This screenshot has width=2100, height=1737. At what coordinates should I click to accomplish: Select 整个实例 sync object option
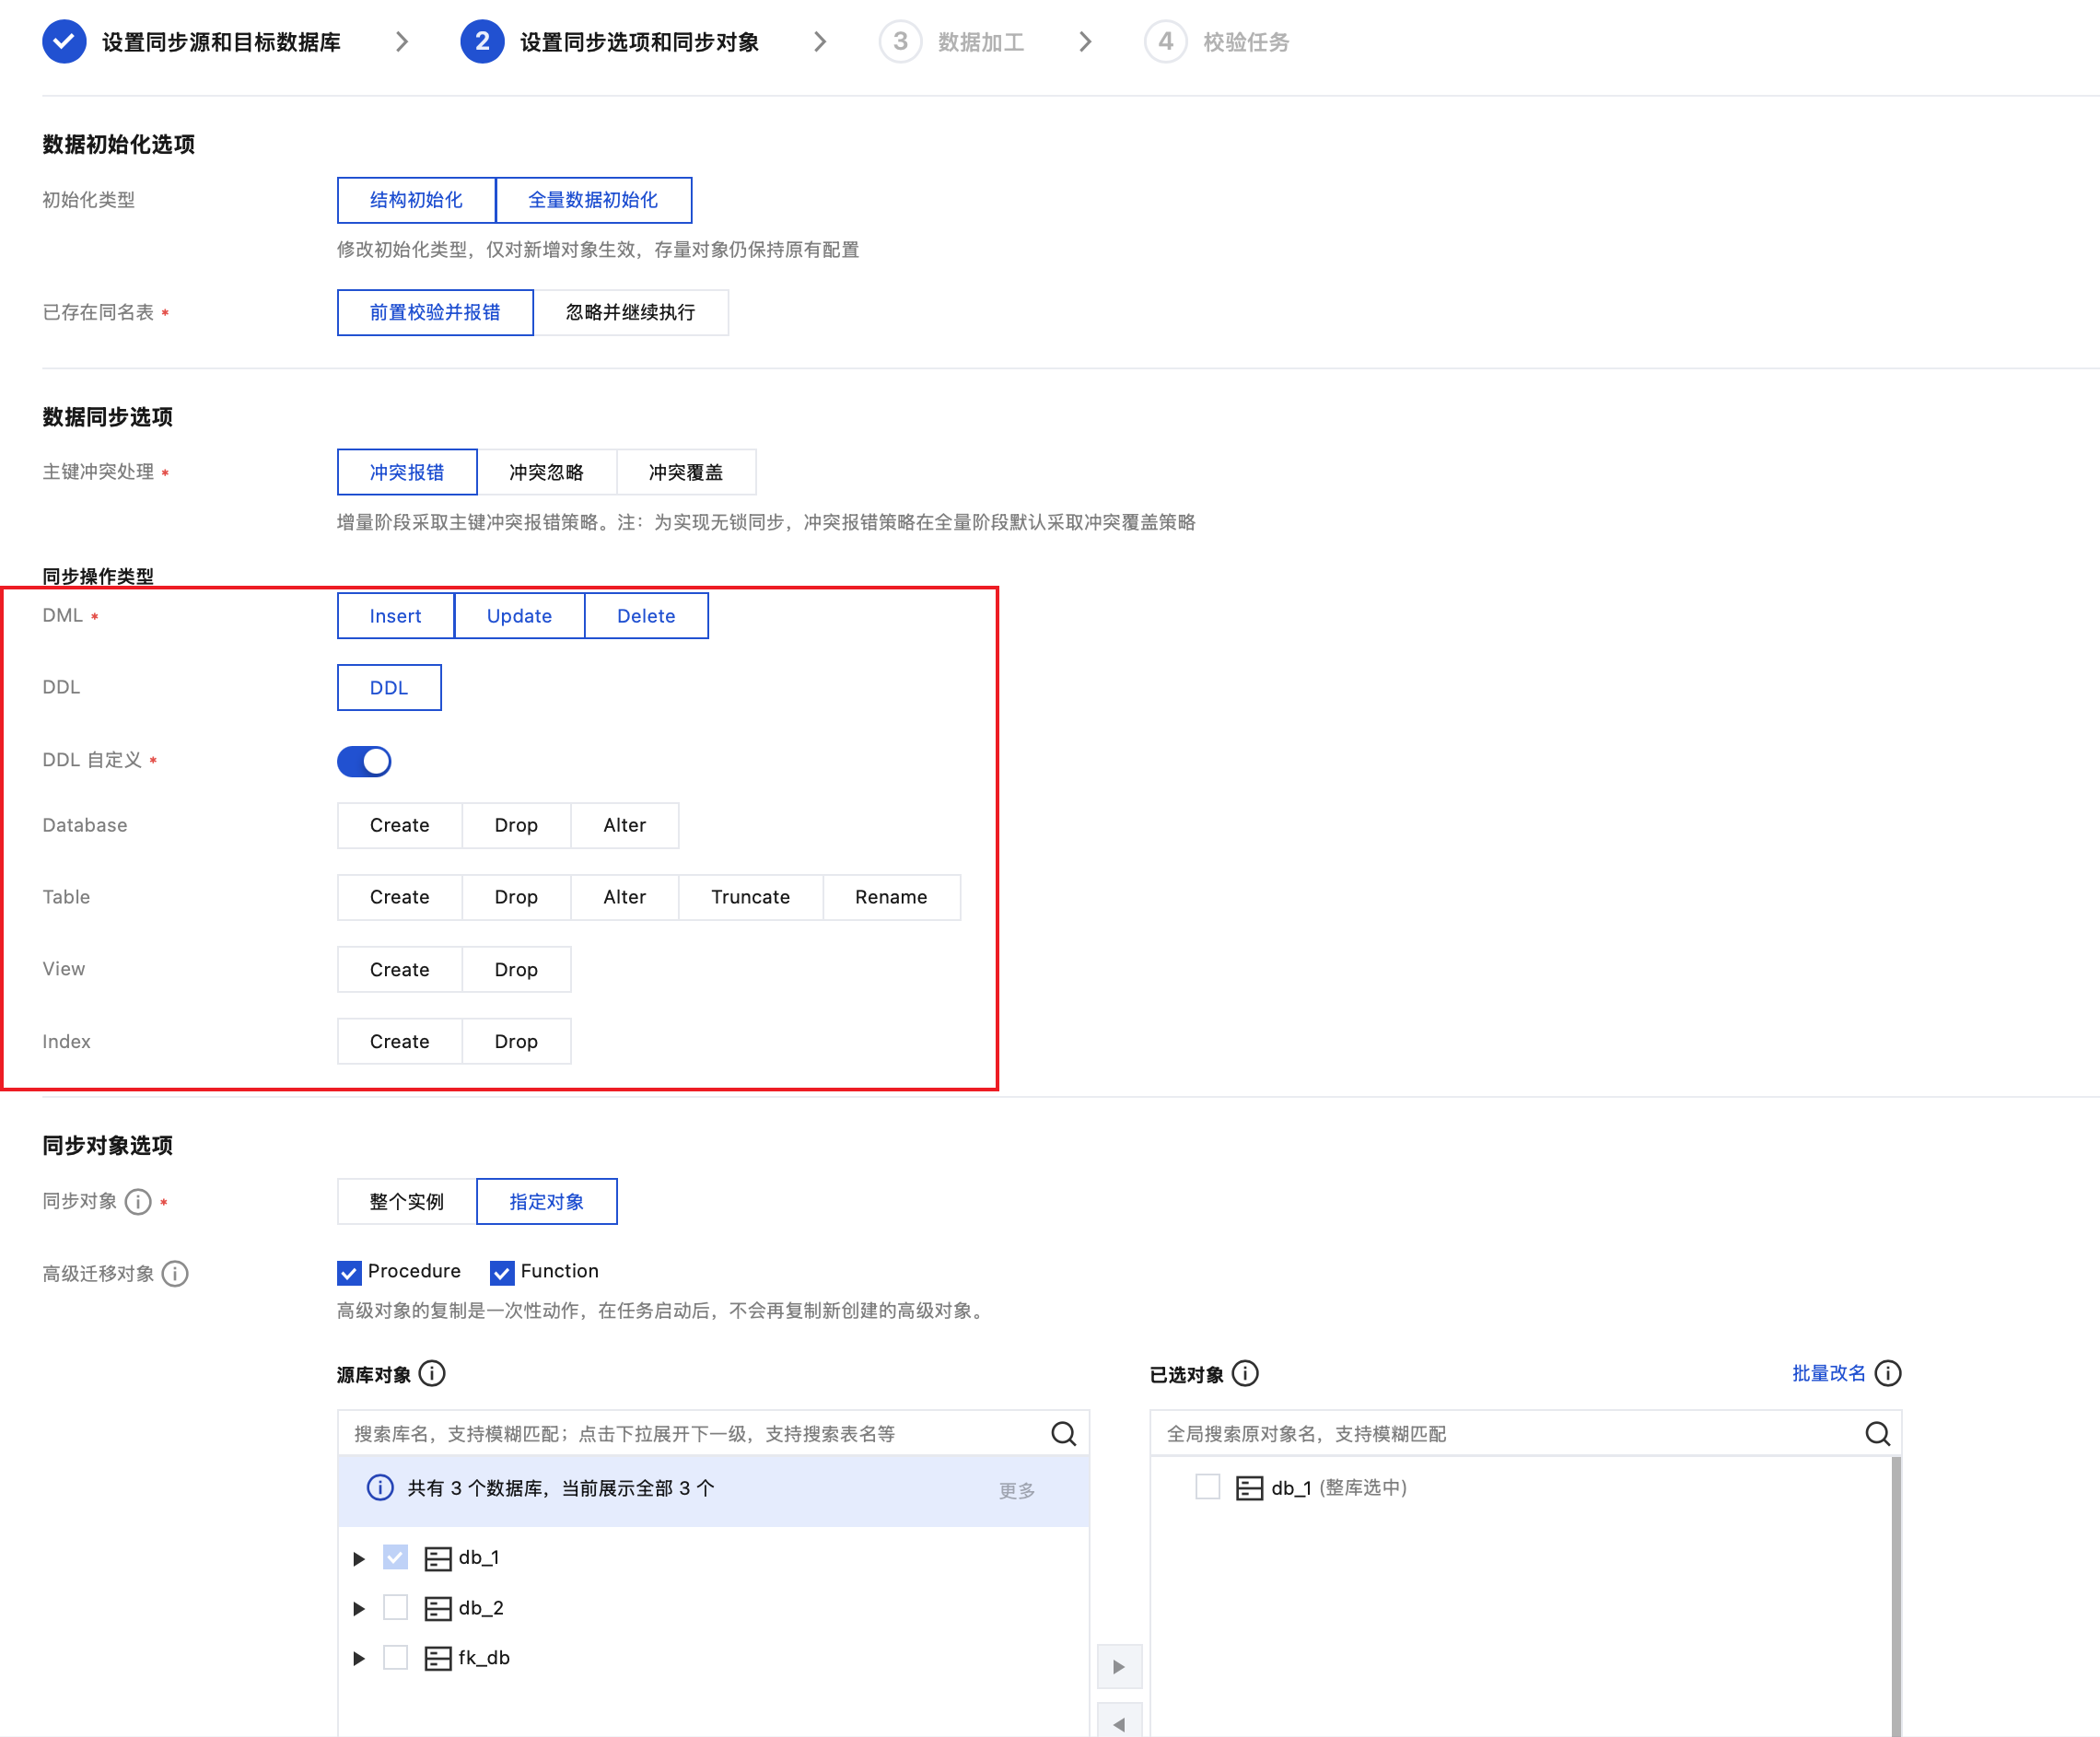(406, 1201)
